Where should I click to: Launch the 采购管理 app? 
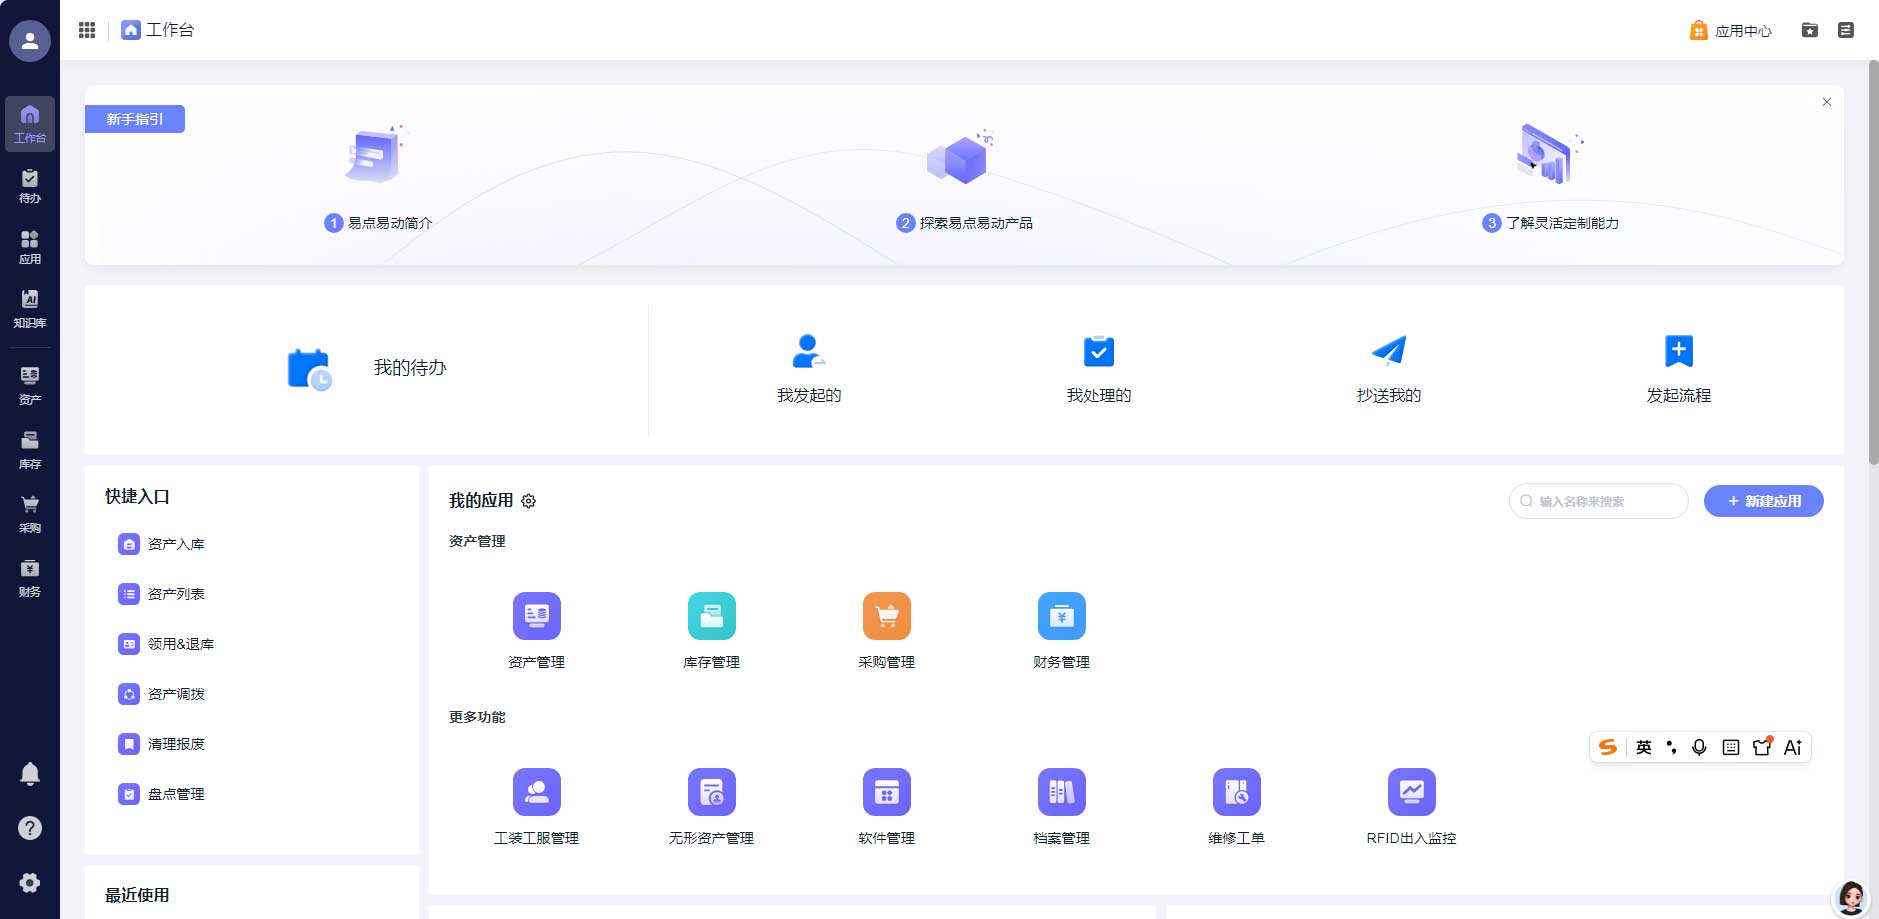tap(886, 616)
